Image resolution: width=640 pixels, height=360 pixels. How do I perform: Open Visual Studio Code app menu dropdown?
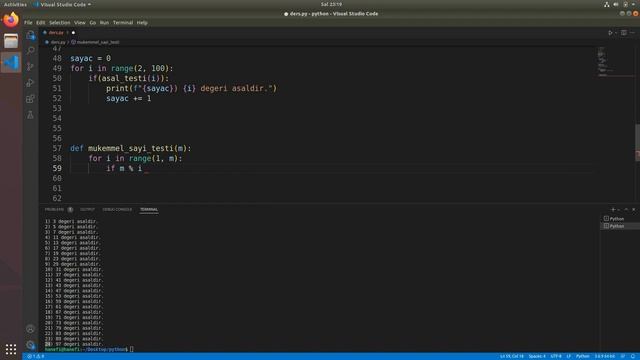[62, 4]
